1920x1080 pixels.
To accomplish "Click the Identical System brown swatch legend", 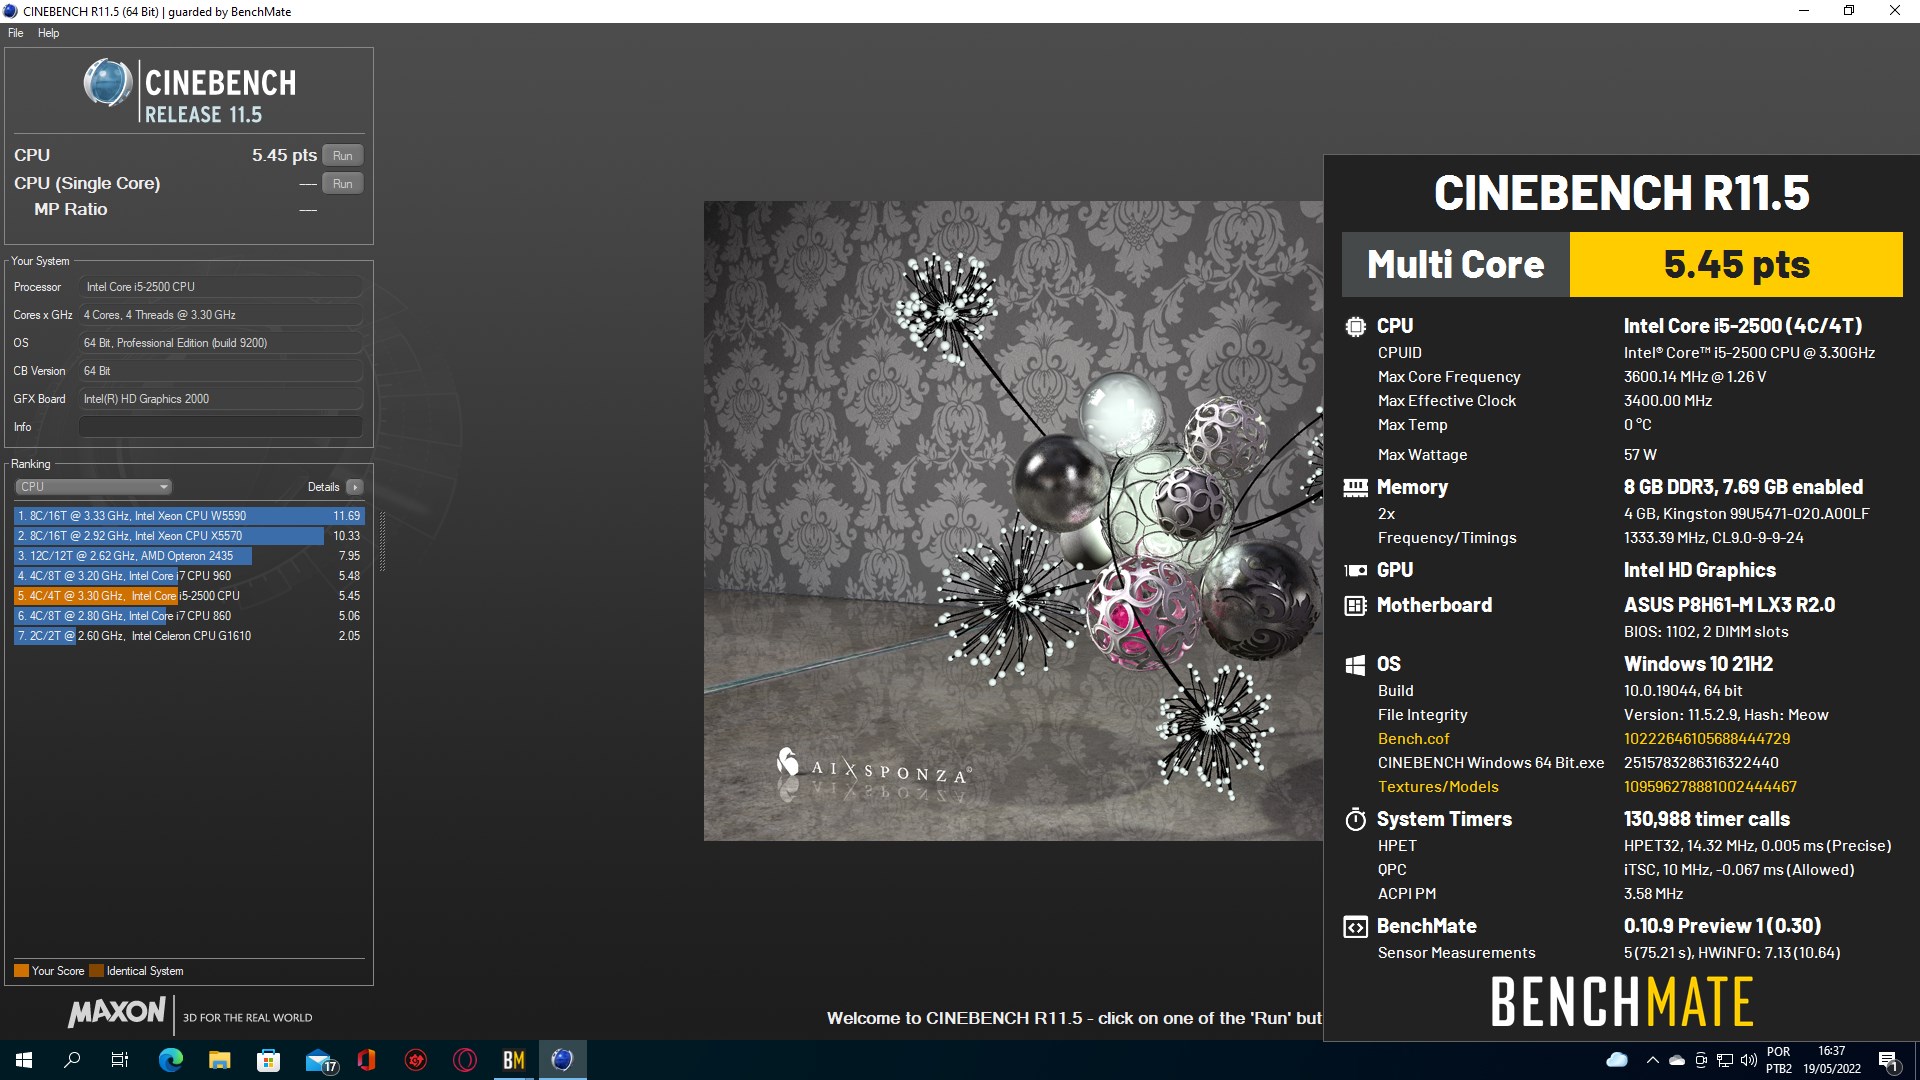I will [x=96, y=971].
